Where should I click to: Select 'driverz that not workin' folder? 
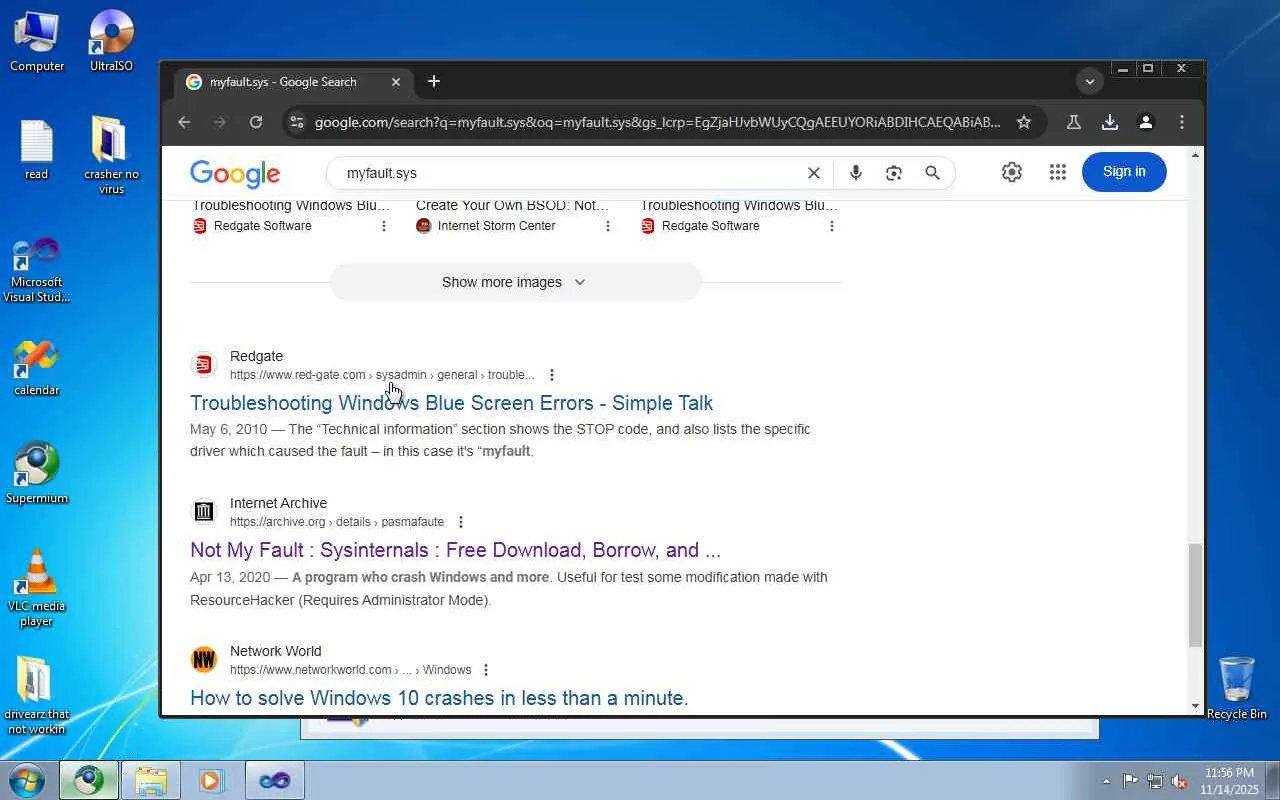(37, 696)
